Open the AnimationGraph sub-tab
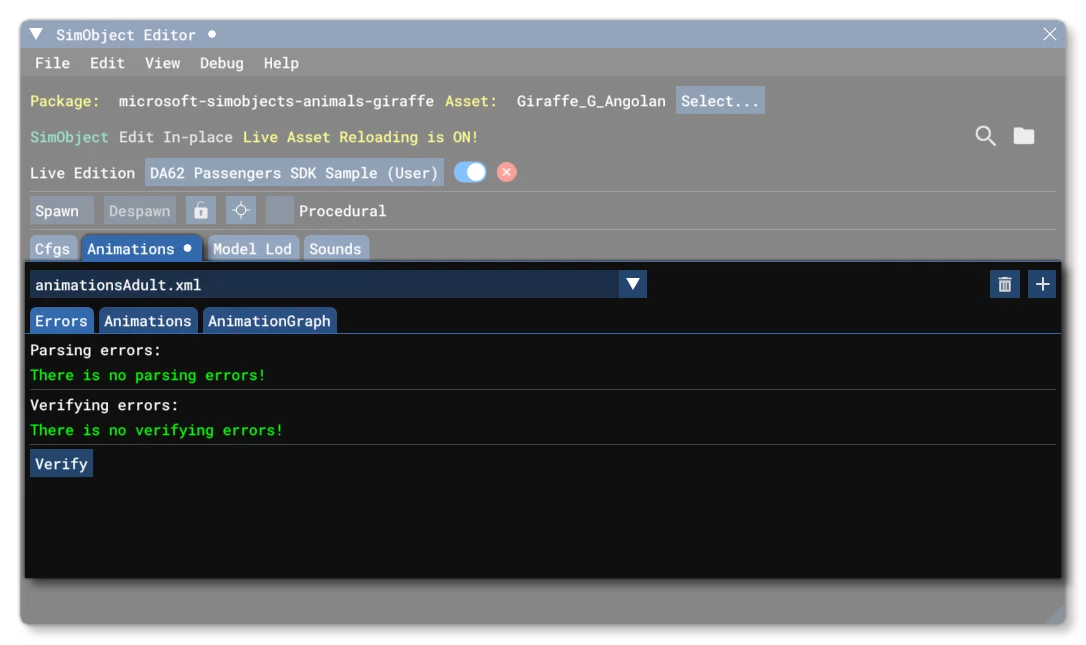The image size is (1086, 645). 269,321
